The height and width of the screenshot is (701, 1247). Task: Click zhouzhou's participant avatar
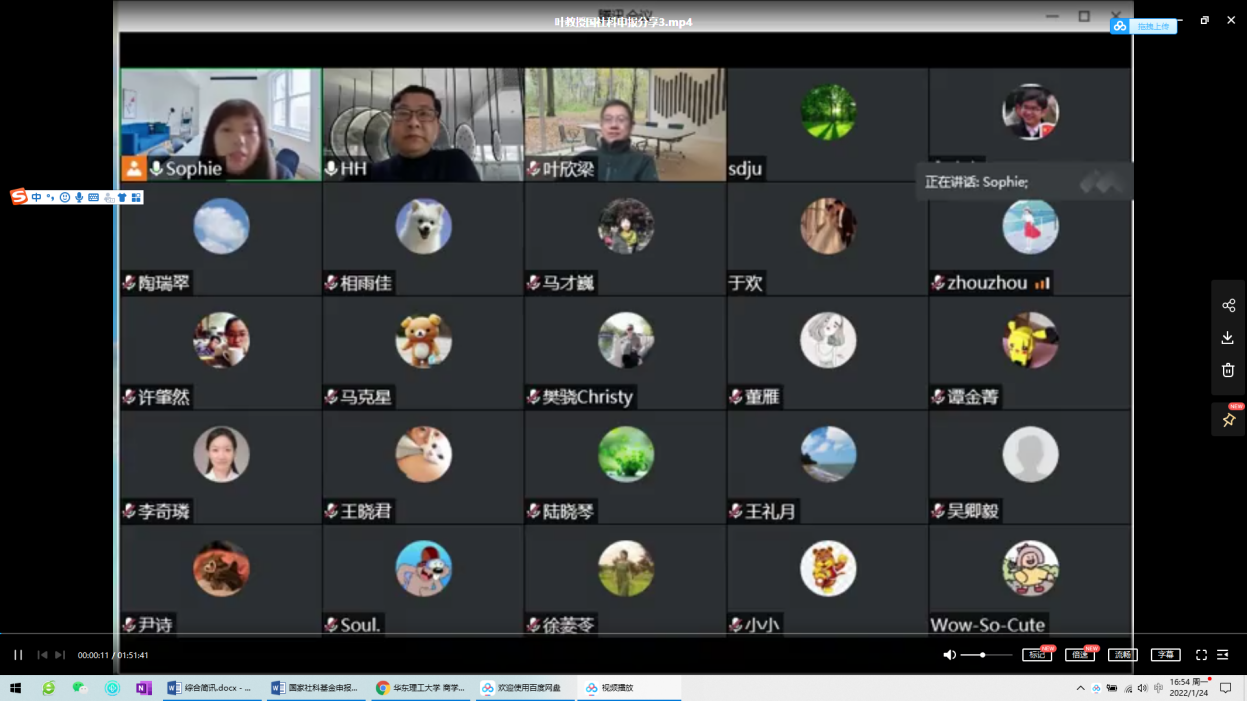pos(1030,226)
